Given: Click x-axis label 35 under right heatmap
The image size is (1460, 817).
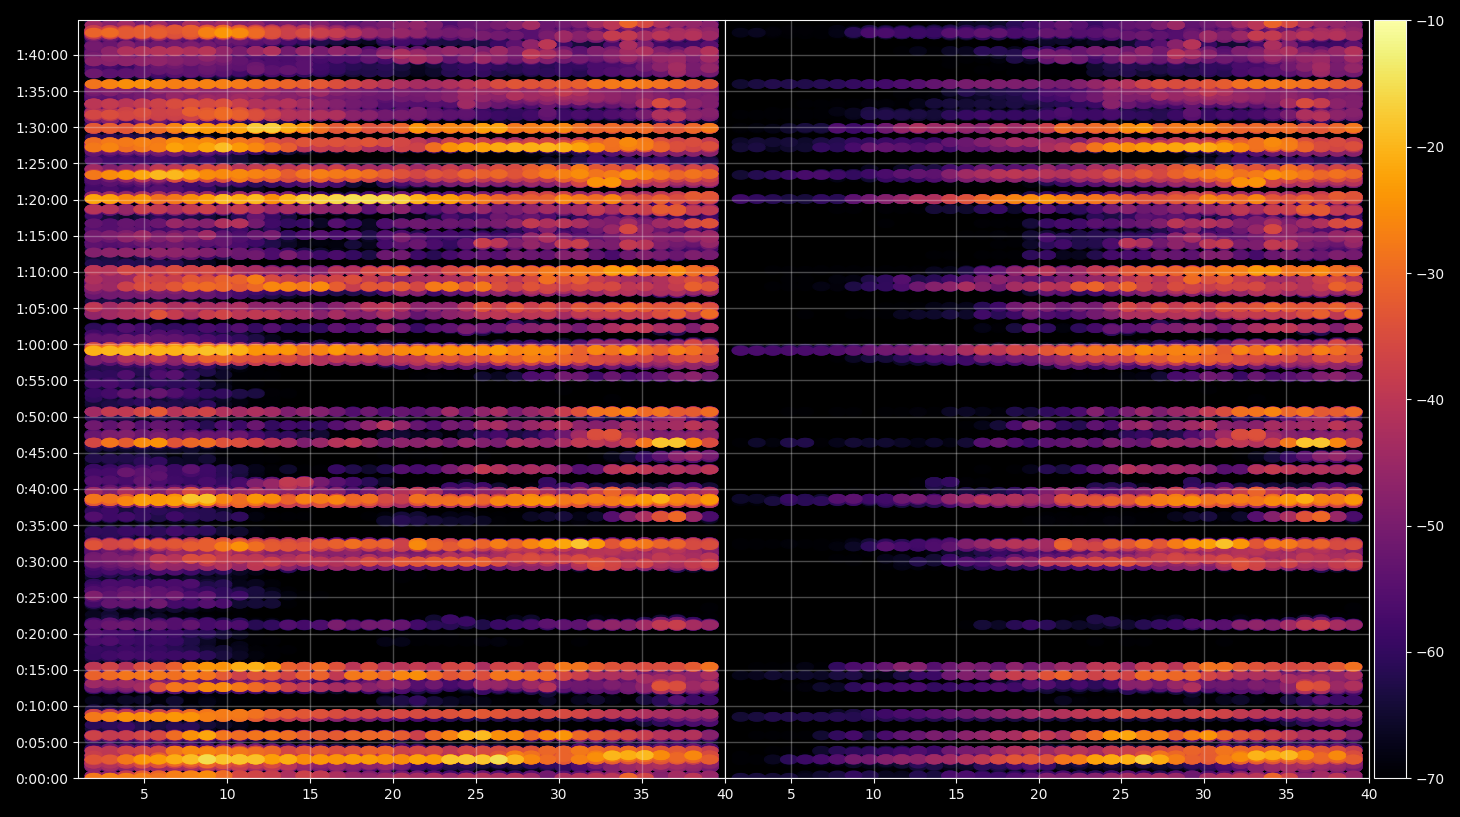Looking at the screenshot, I should tap(1286, 795).
